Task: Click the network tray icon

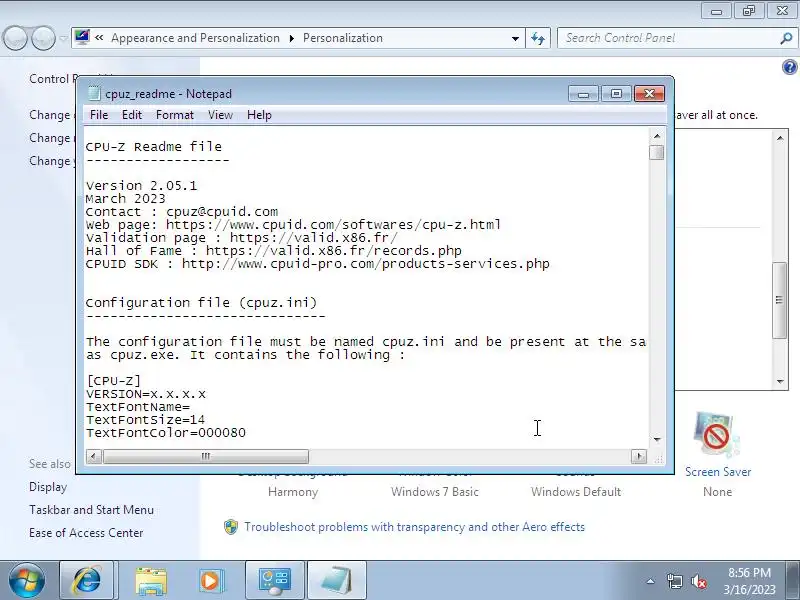Action: pyautogui.click(x=674, y=581)
